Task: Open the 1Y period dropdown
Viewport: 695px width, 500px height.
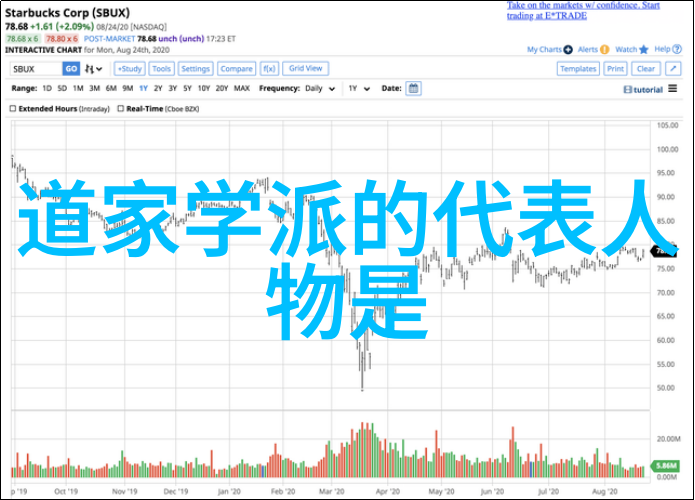Action: click(x=359, y=89)
